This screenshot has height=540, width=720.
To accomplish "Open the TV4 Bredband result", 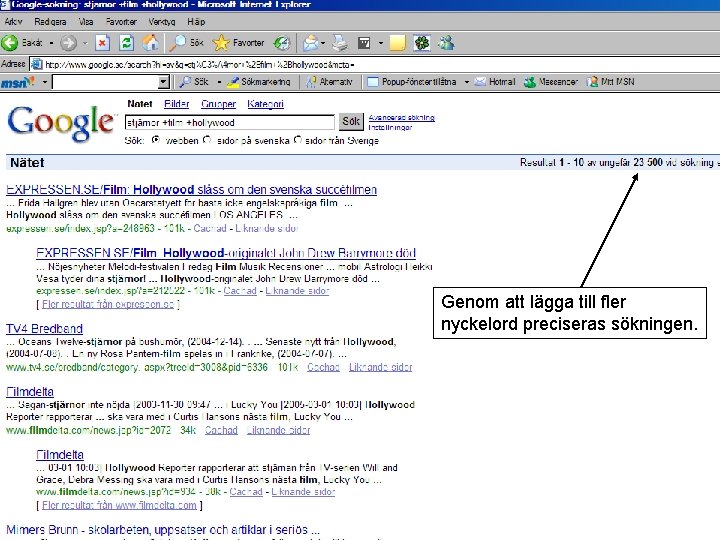I will [x=44, y=328].
